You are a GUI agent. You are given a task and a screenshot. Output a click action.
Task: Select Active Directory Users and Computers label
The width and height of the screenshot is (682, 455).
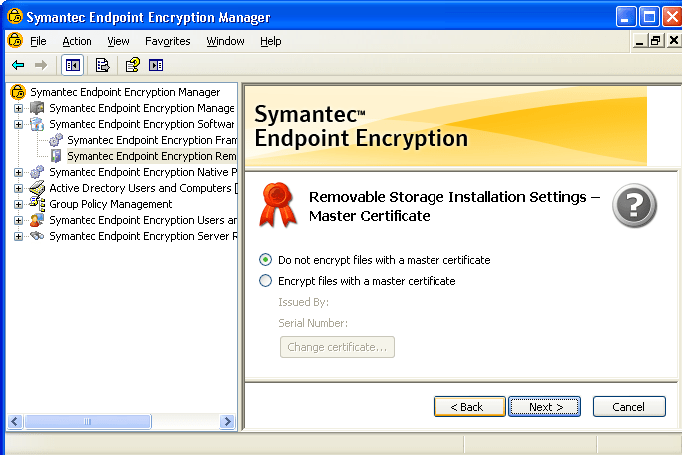point(140,188)
